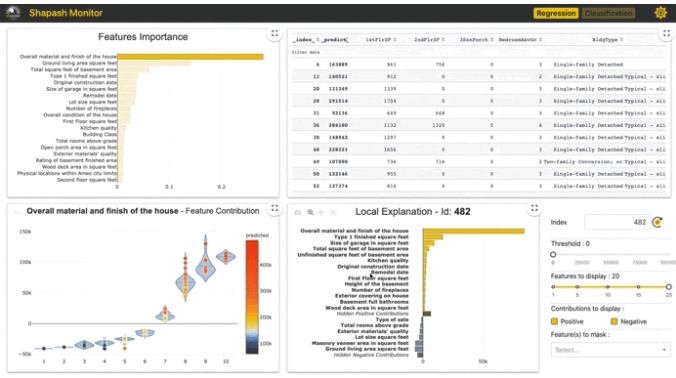
Task: Click the Index input field showing 482
Action: 617,222
